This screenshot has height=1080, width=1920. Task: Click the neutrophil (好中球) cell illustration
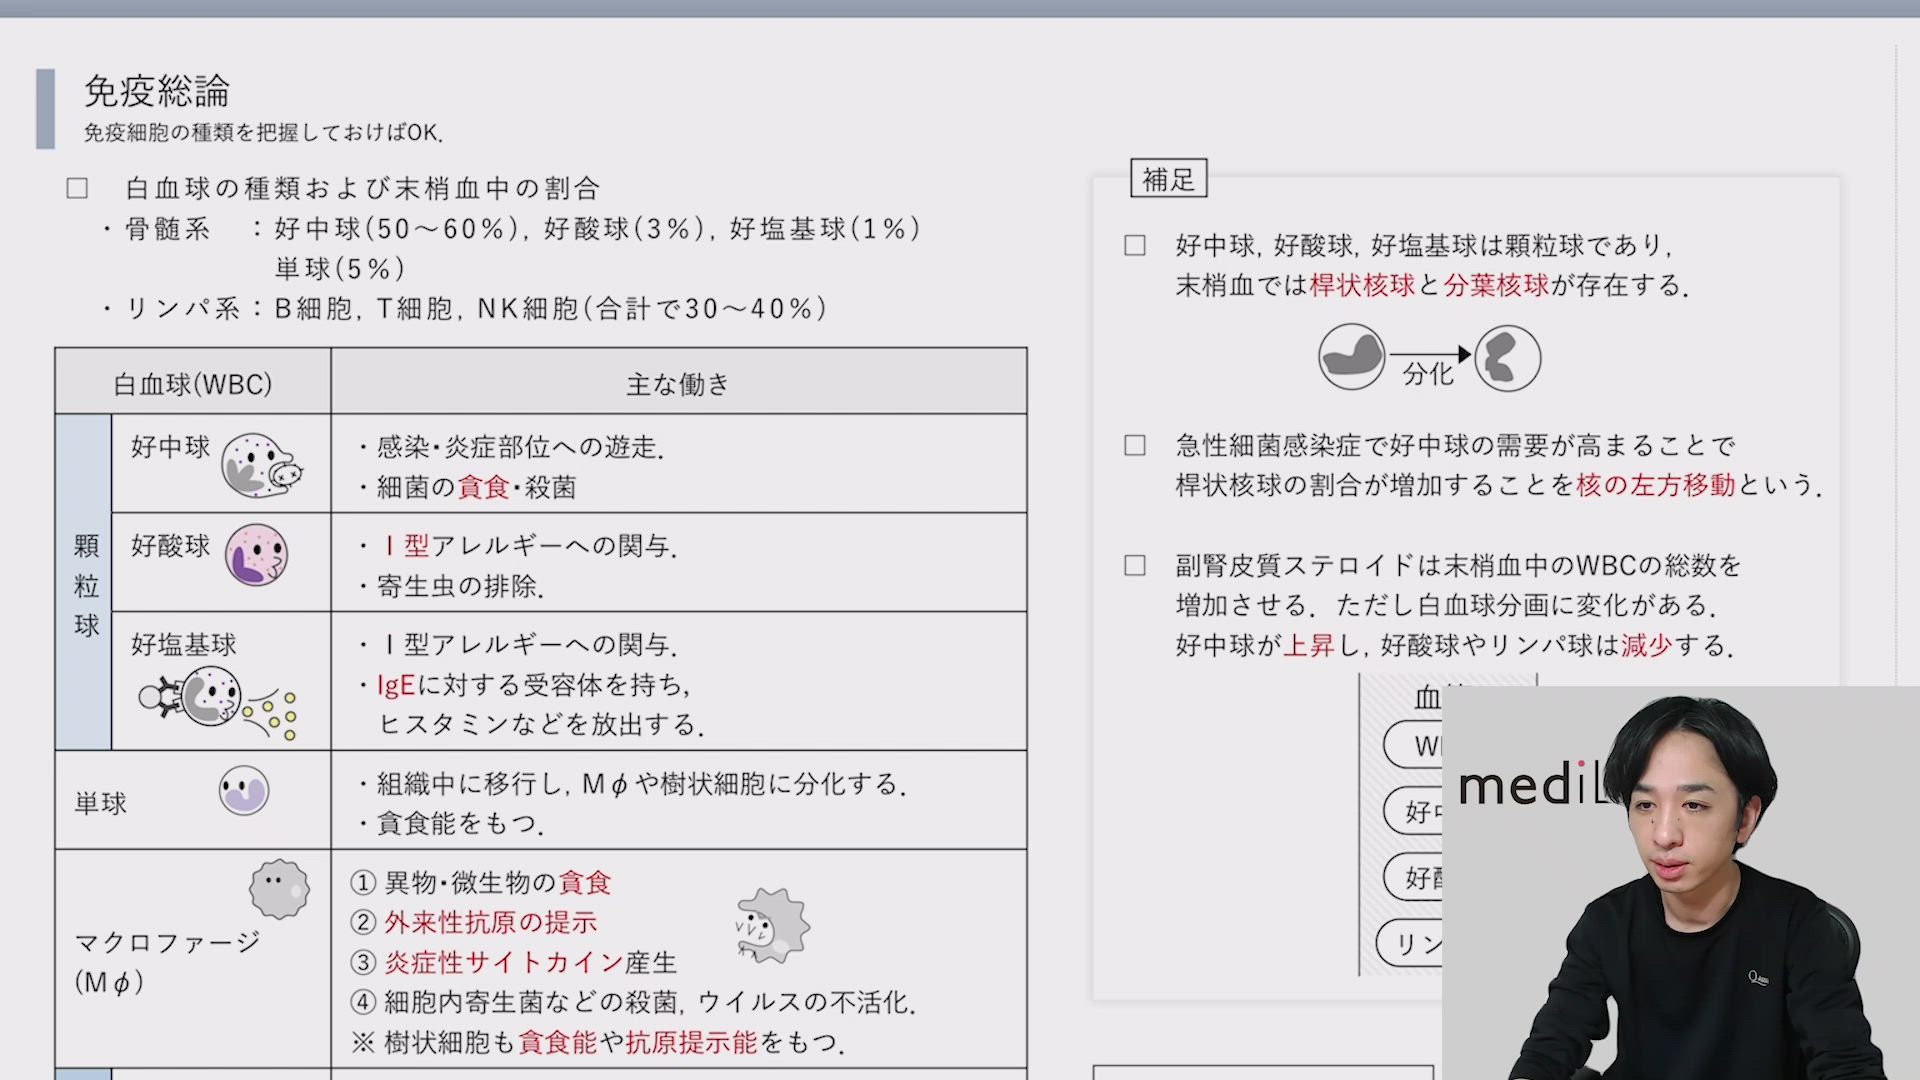[260, 465]
